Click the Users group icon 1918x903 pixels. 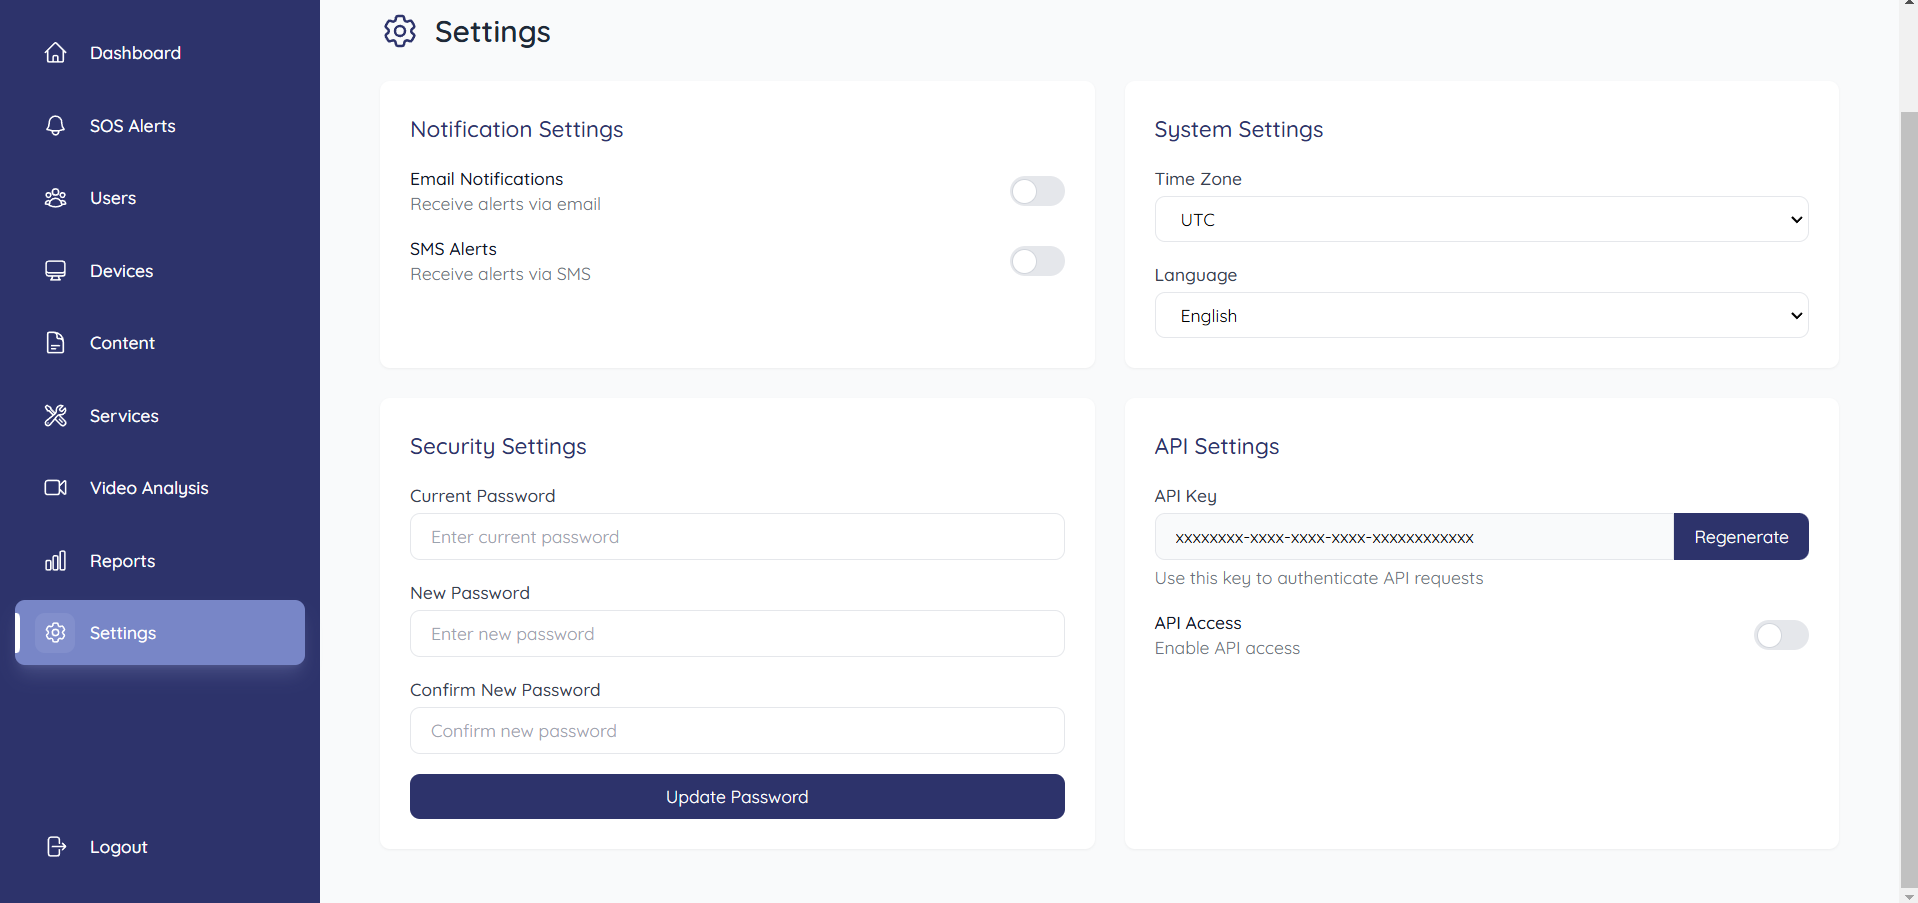pos(56,198)
